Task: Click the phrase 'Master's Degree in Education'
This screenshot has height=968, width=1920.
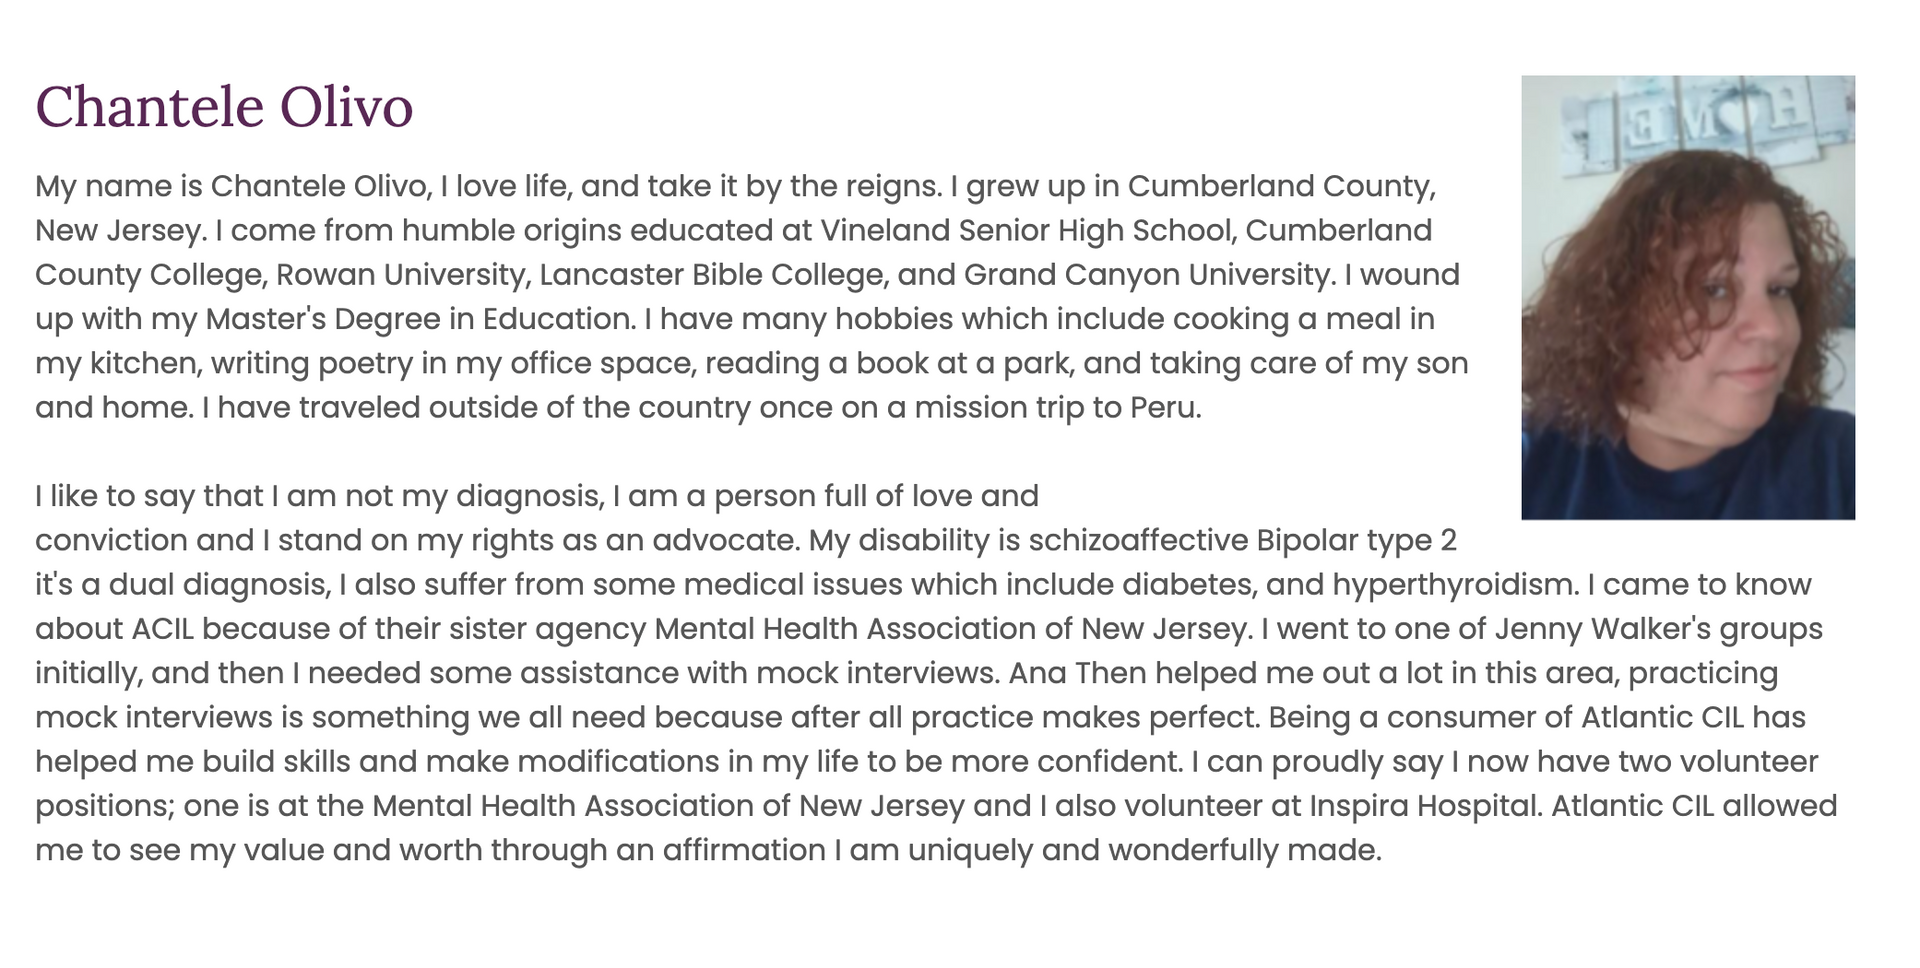Action: point(420,319)
